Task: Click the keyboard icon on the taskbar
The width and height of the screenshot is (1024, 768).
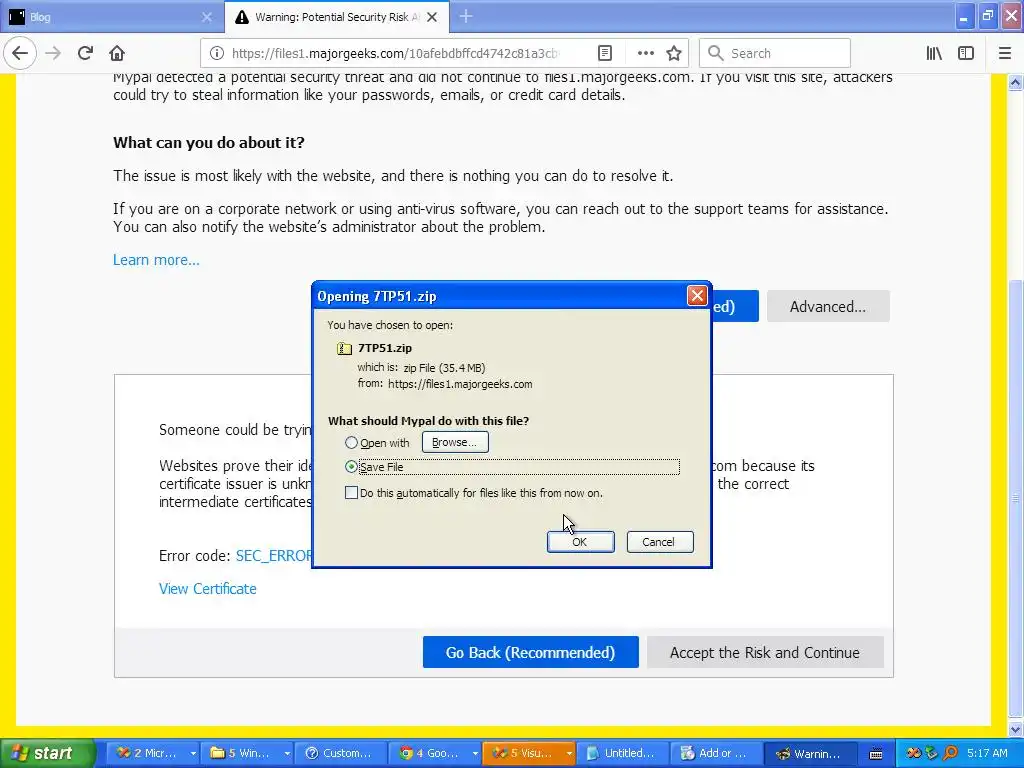Action: 876,754
